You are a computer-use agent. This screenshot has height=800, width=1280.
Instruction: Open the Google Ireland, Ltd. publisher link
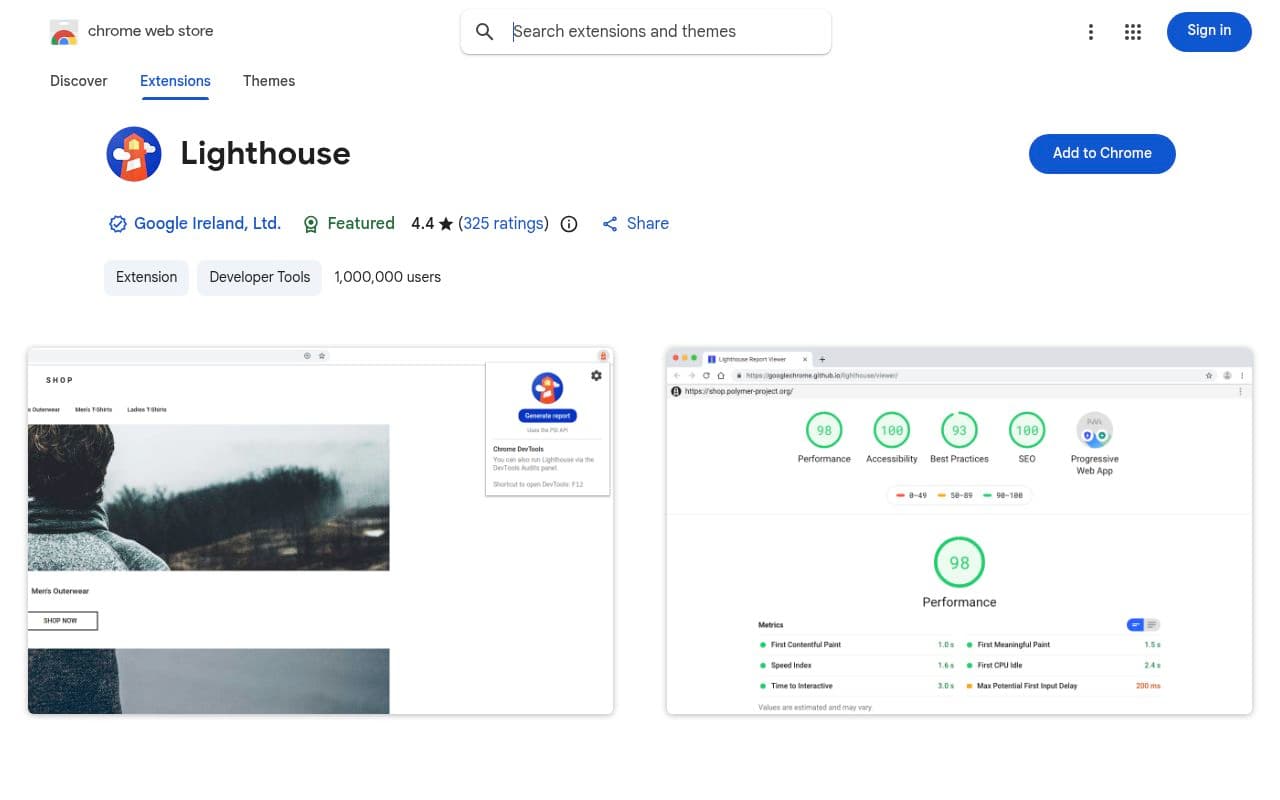click(207, 223)
